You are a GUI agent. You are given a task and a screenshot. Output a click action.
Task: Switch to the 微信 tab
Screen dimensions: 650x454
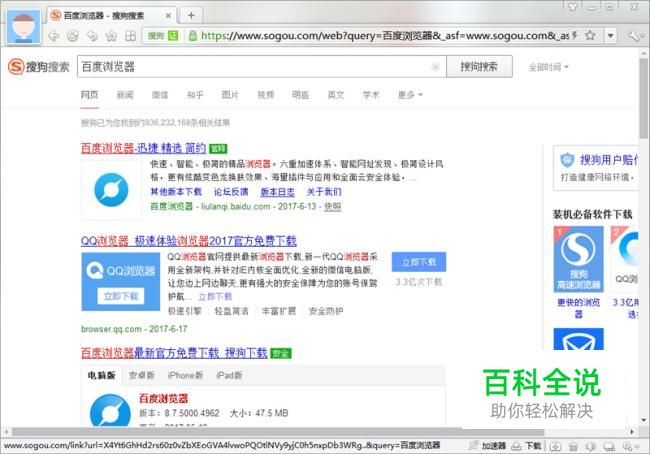pyautogui.click(x=160, y=95)
